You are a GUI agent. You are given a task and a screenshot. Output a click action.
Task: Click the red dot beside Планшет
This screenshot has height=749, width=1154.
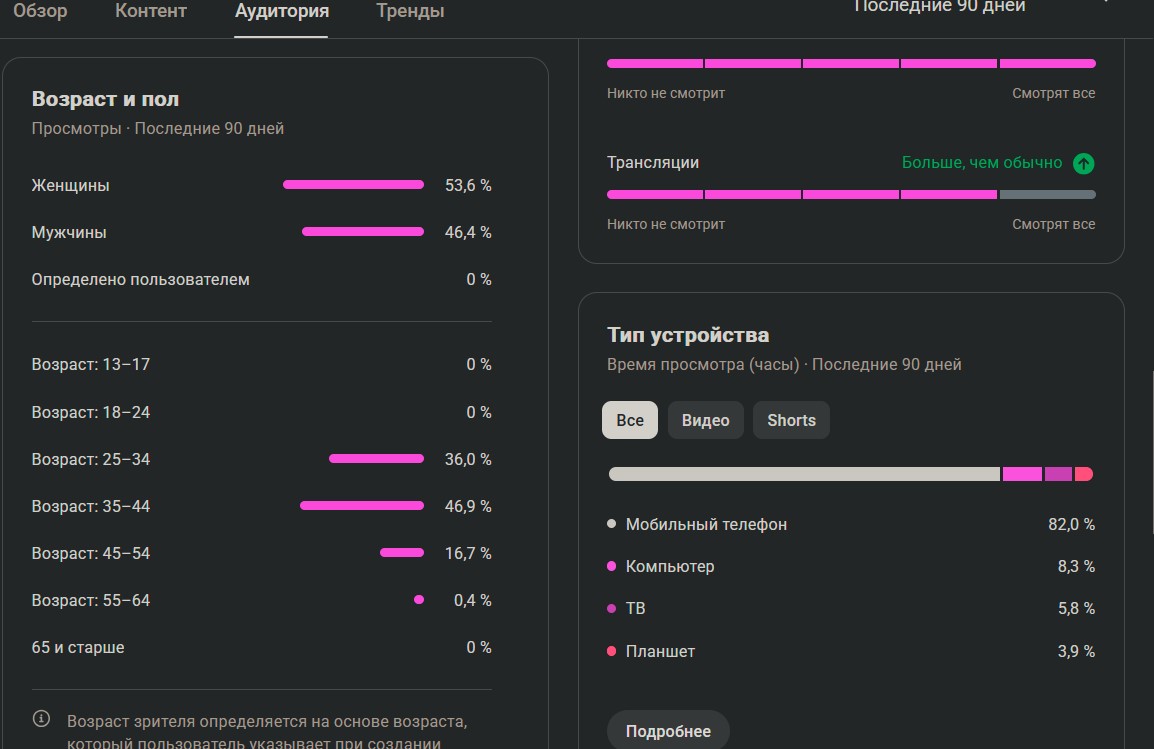tap(611, 651)
